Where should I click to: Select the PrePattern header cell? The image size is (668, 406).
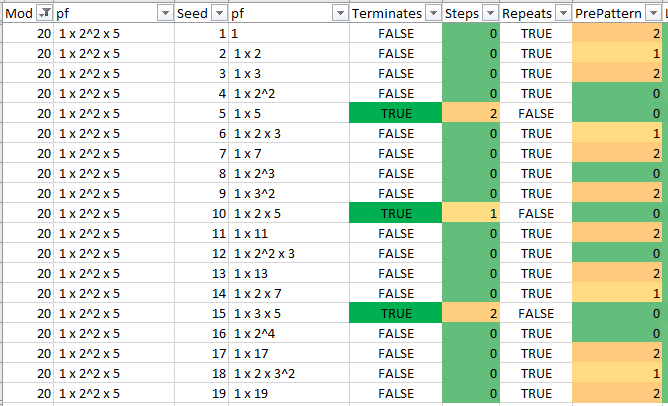click(617, 14)
